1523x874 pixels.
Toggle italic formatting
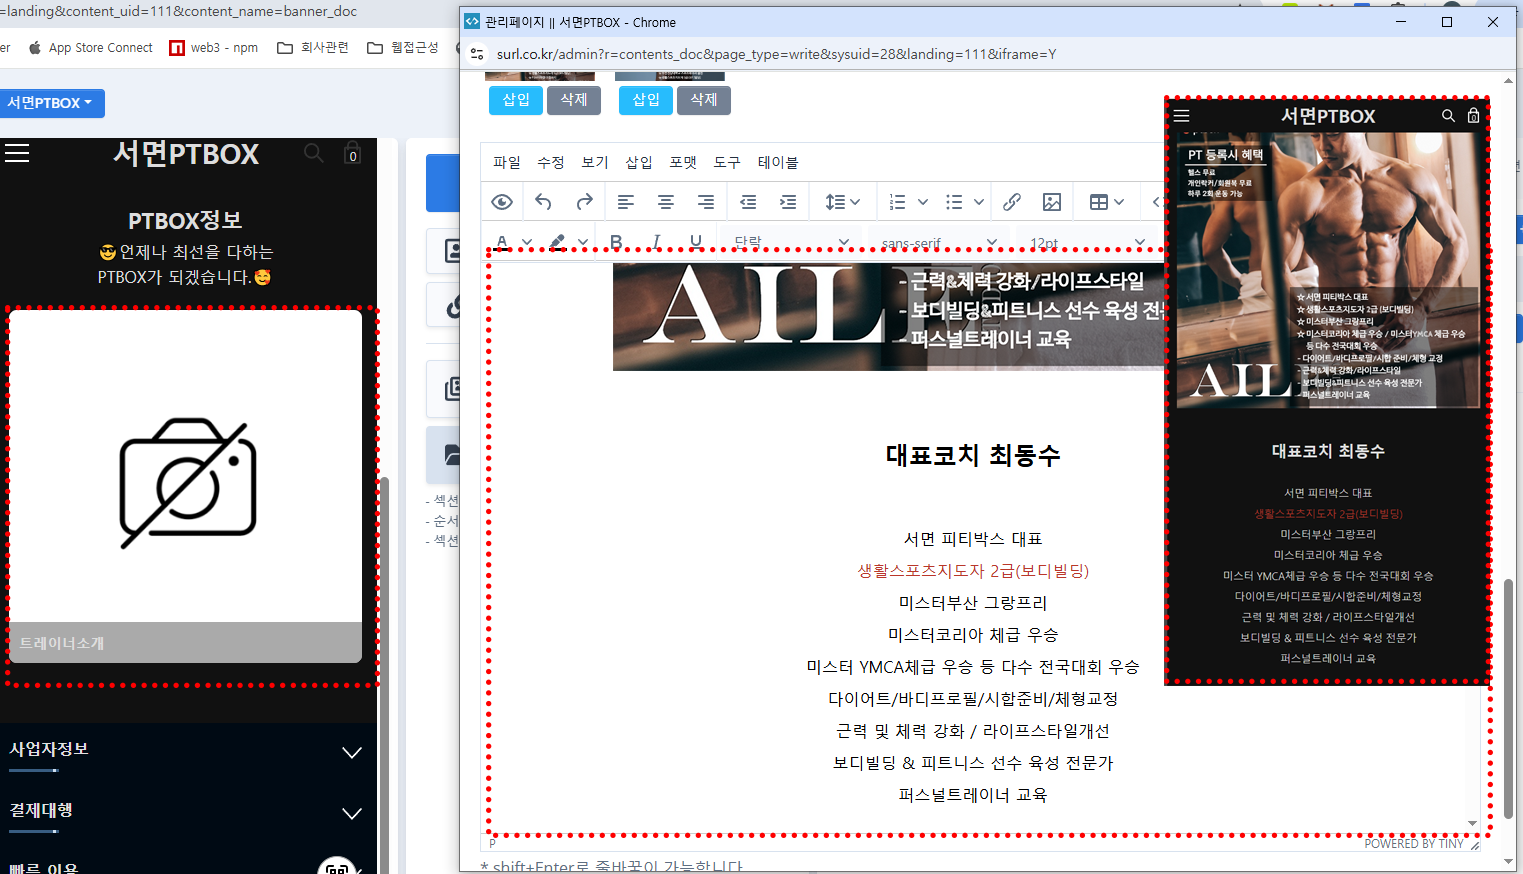(656, 242)
